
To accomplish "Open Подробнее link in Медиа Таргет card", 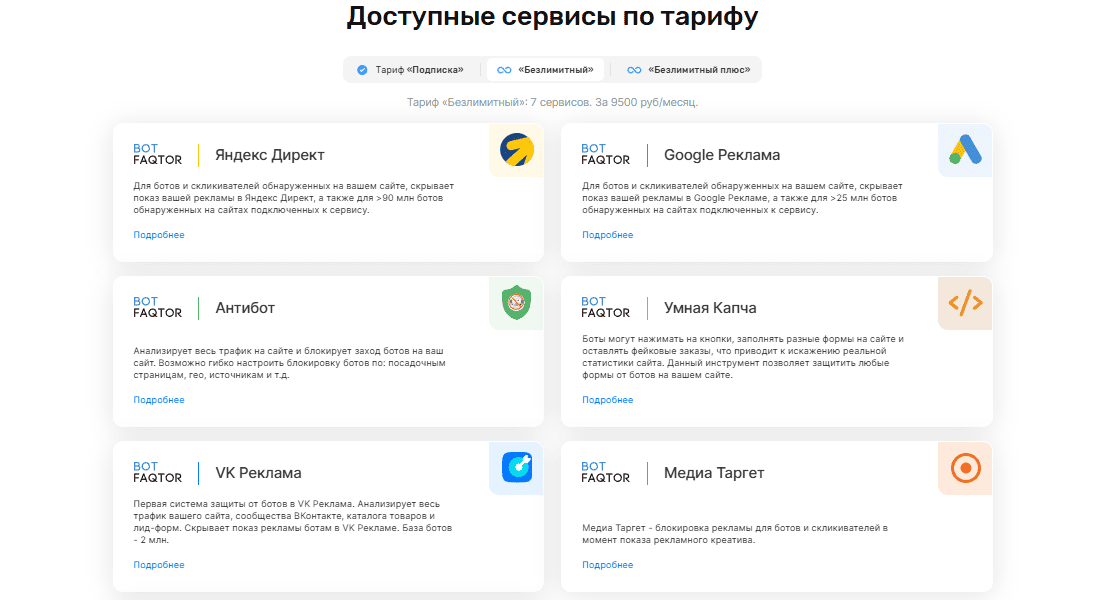I will [608, 565].
